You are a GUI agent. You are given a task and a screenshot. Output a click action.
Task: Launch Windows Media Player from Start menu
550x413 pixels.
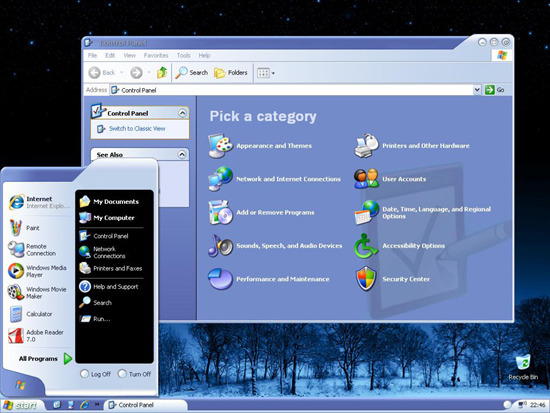click(x=38, y=271)
